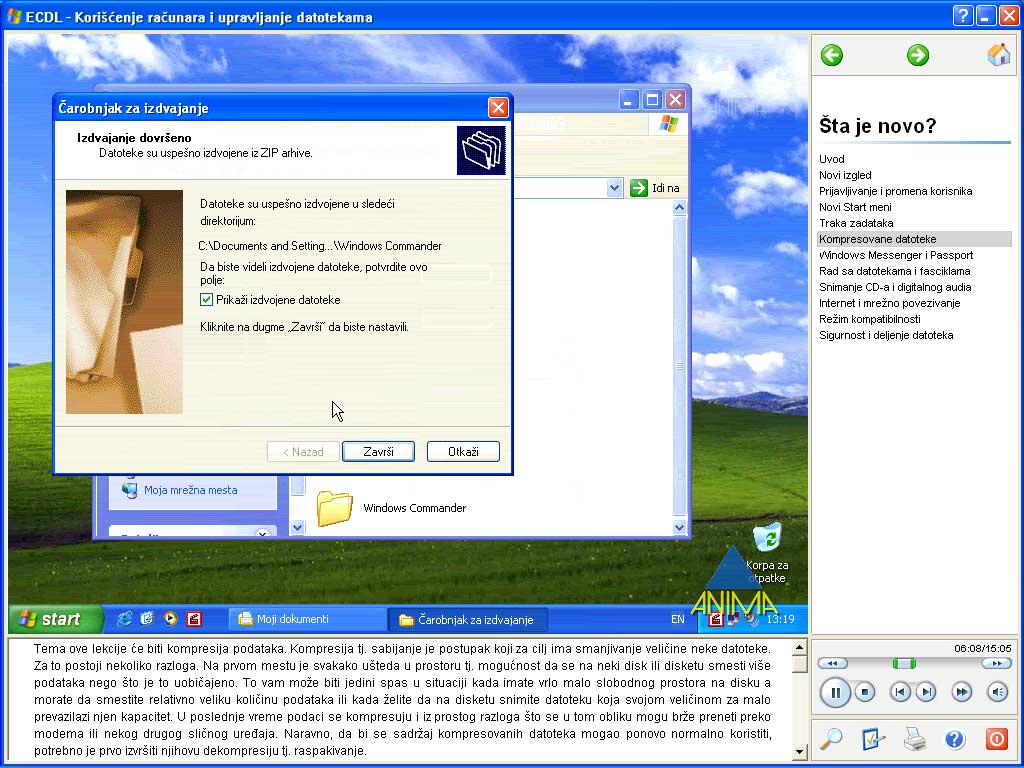Cancel extraction with the 'Otkaži' button
Viewport: 1024px width, 768px height.
462,451
